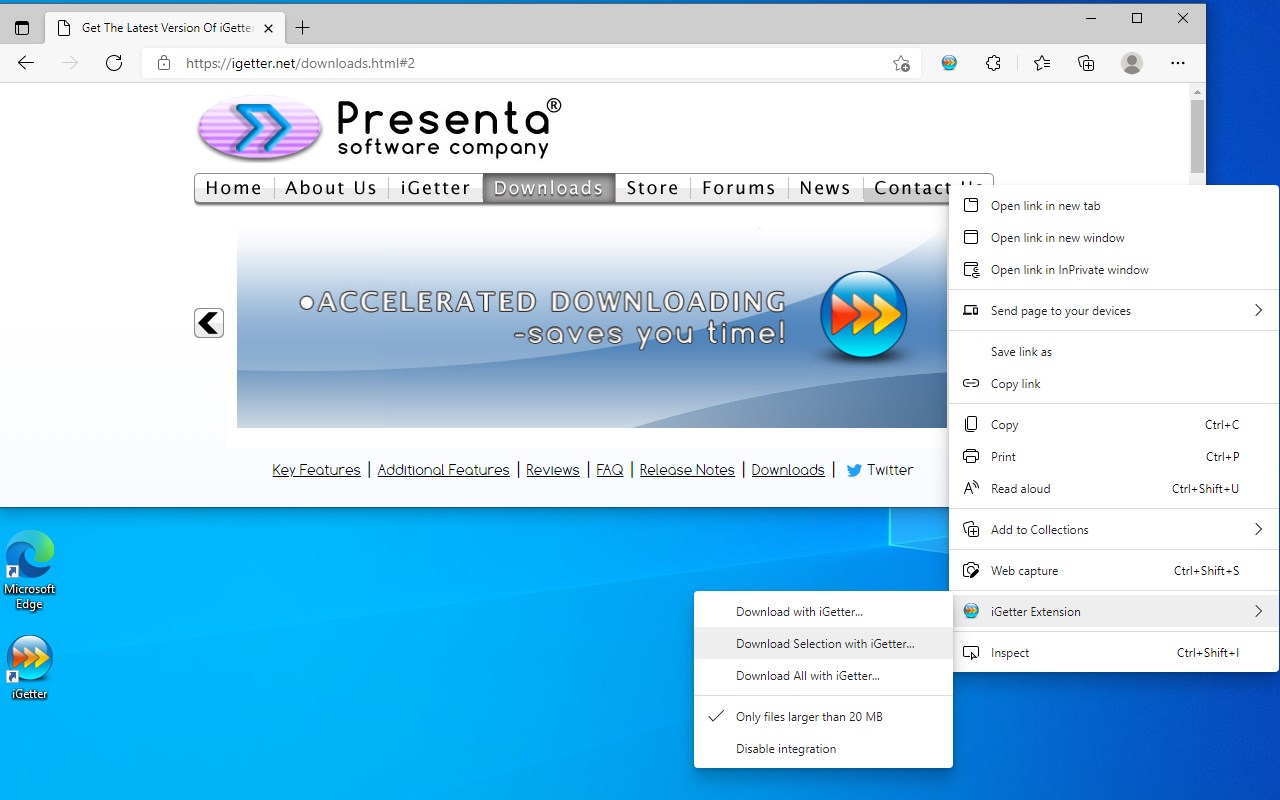
Task: Click the page vertical scrollbar thumb
Action: point(1197,137)
